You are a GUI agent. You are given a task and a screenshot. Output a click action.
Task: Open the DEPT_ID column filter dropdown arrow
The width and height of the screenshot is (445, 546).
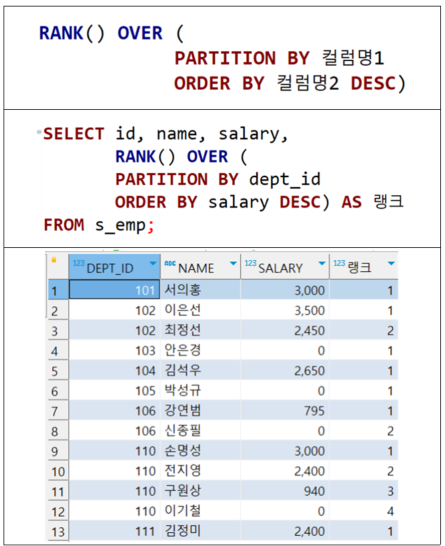click(x=153, y=264)
